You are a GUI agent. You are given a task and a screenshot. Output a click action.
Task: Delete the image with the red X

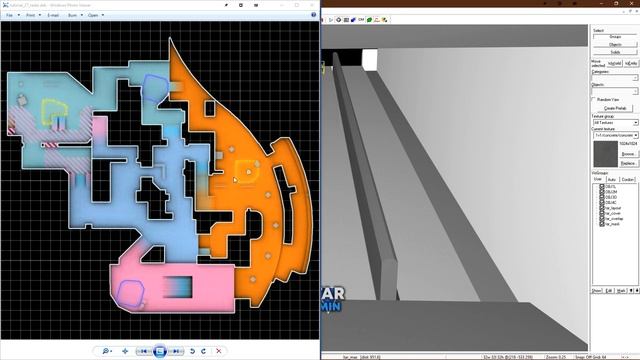coord(219,351)
